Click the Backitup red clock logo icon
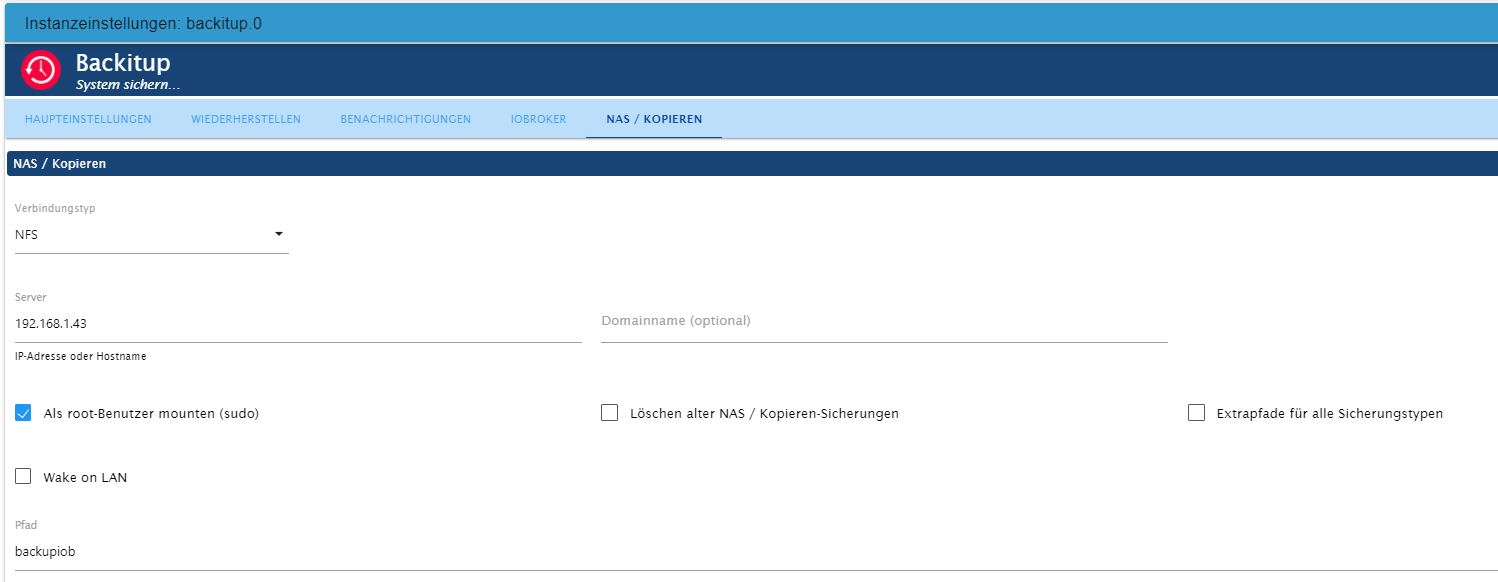This screenshot has width=1498, height=582. 41,70
